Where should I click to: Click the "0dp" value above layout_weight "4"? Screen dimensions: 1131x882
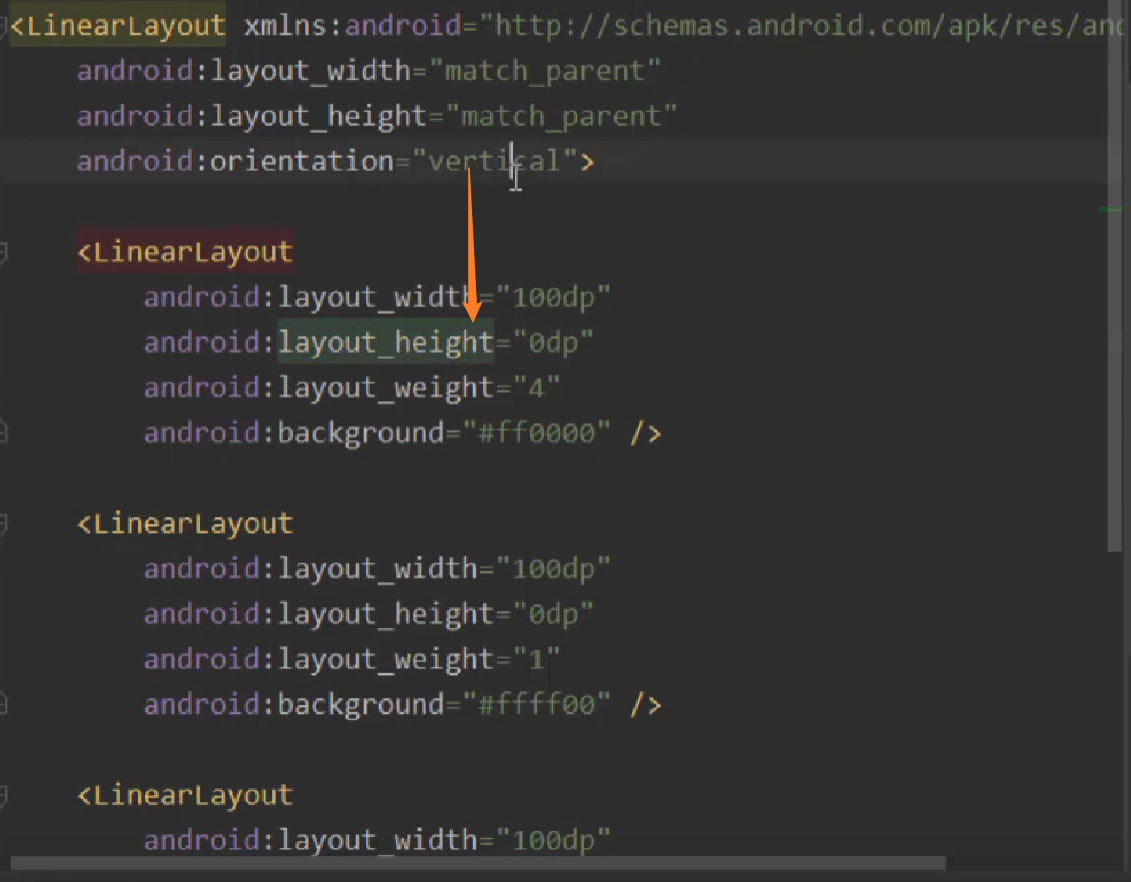[x=553, y=343]
